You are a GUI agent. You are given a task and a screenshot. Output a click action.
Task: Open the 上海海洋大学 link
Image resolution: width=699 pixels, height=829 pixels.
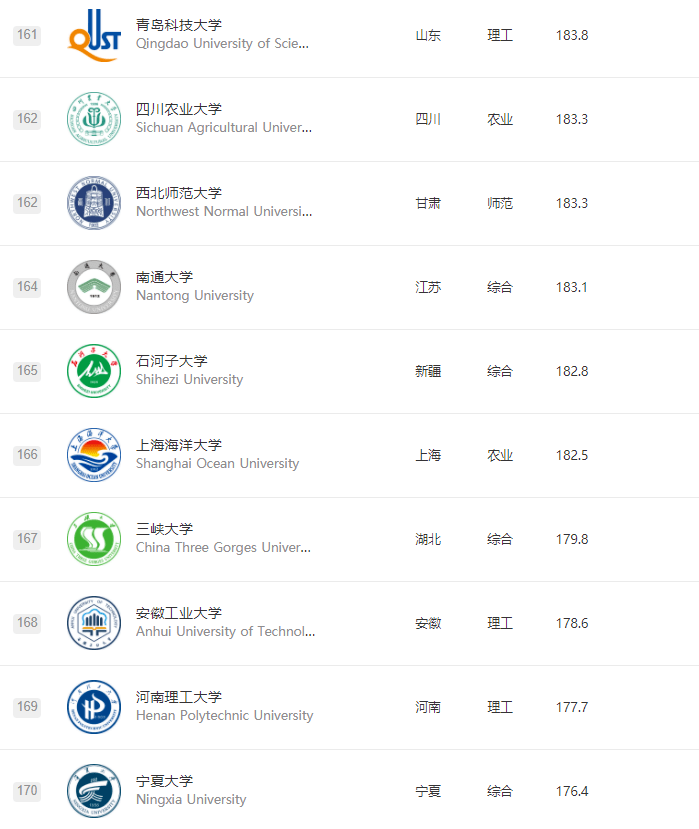point(179,445)
